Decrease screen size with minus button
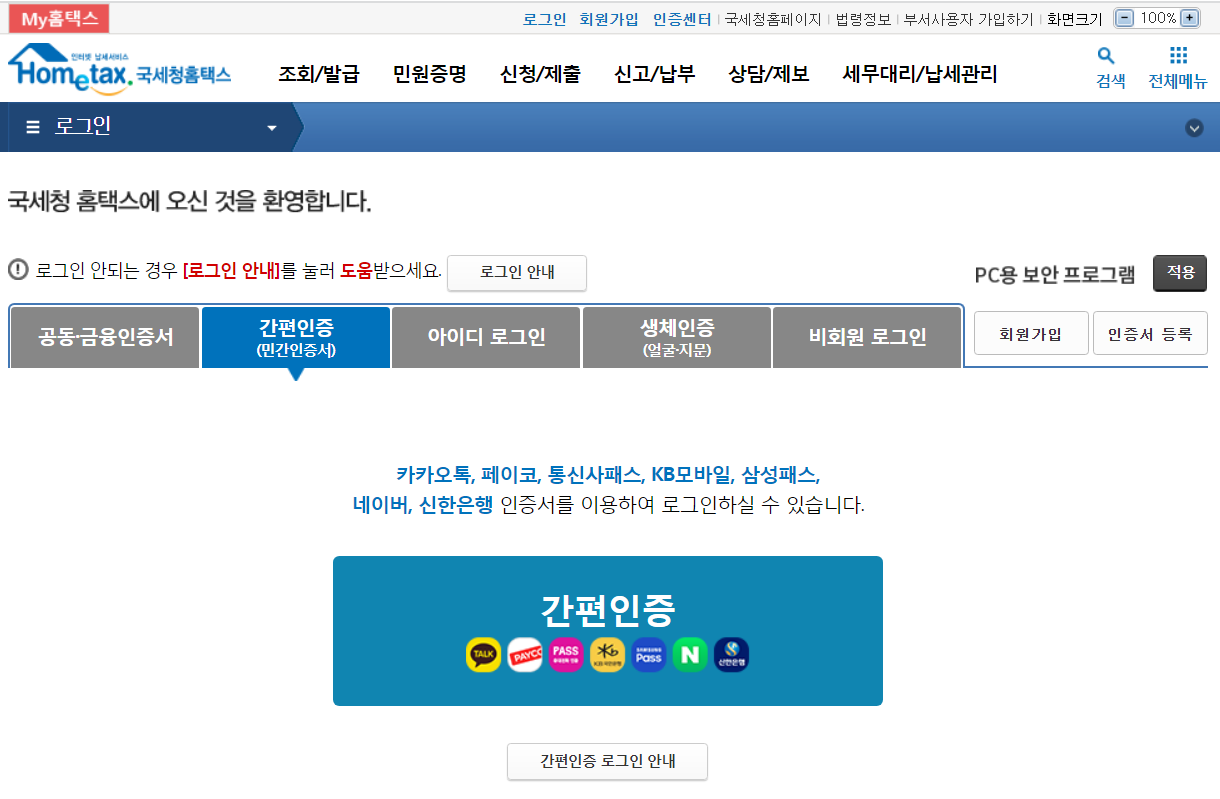This screenshot has width=1220, height=799. pos(1125,18)
